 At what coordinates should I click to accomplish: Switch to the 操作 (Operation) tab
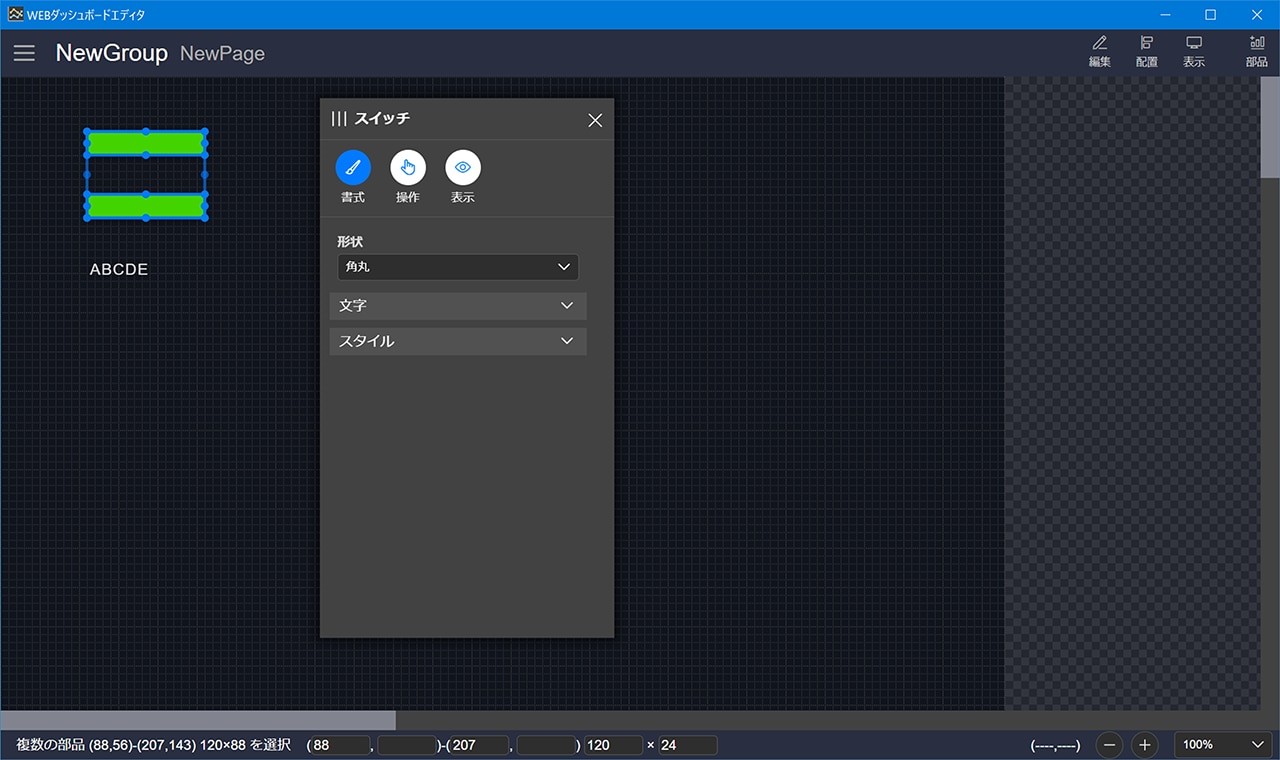tap(408, 168)
